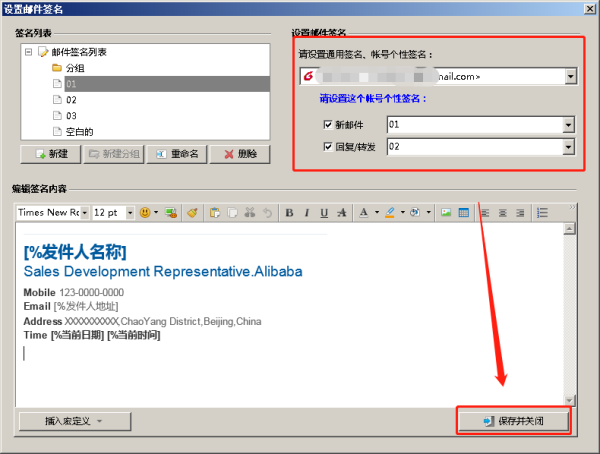Insert a picture with the image icon

pyautogui.click(x=446, y=212)
